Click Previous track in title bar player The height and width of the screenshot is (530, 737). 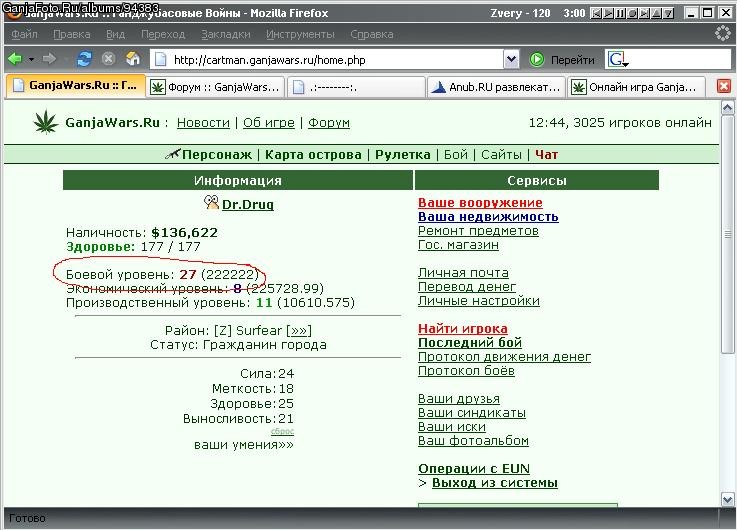coord(596,14)
